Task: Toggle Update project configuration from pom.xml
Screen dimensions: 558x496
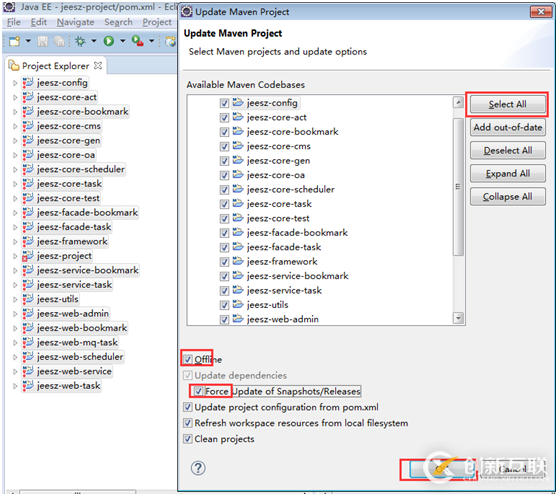Action: click(x=188, y=407)
